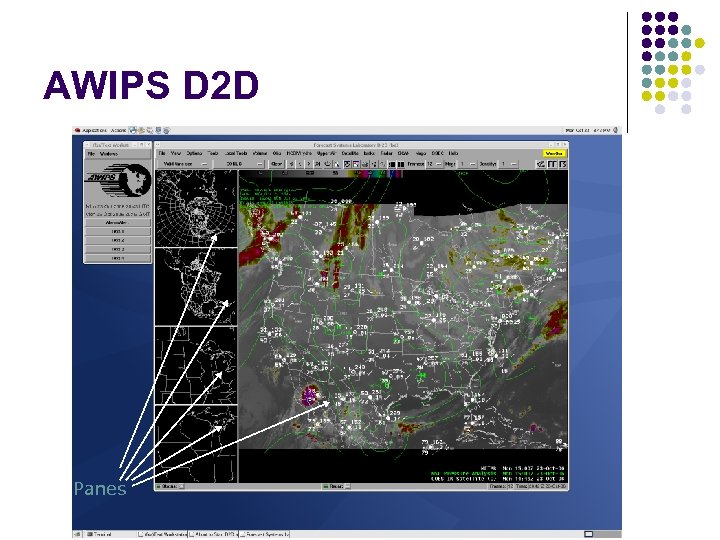This screenshot has height=540, width=720.
Task: Click the last icon at toolbar right end
Action: pos(562,164)
